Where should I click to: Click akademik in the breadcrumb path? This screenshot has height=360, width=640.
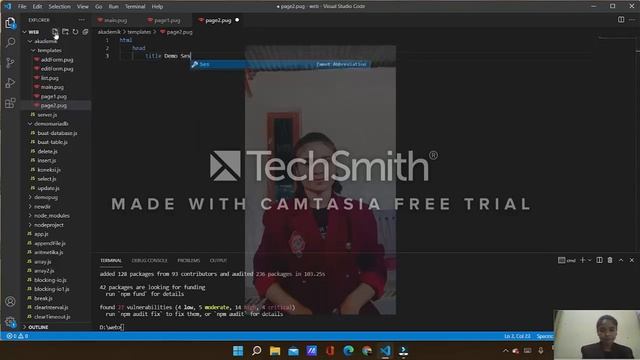[109, 32]
